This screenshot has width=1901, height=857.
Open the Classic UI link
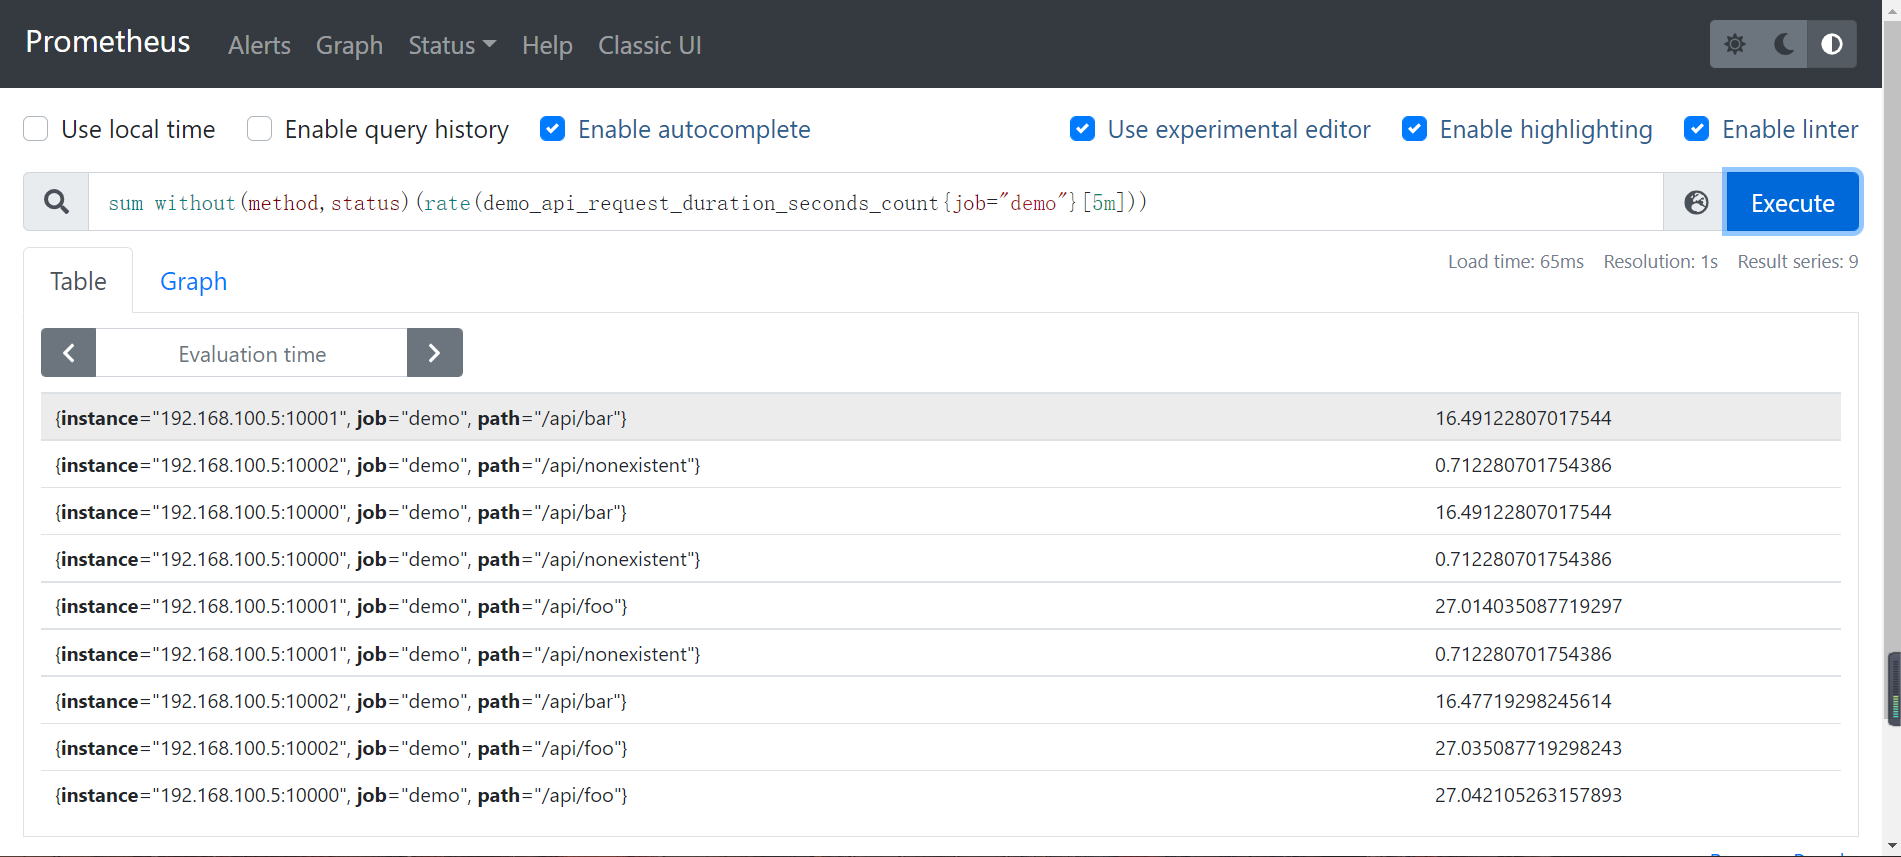(649, 45)
